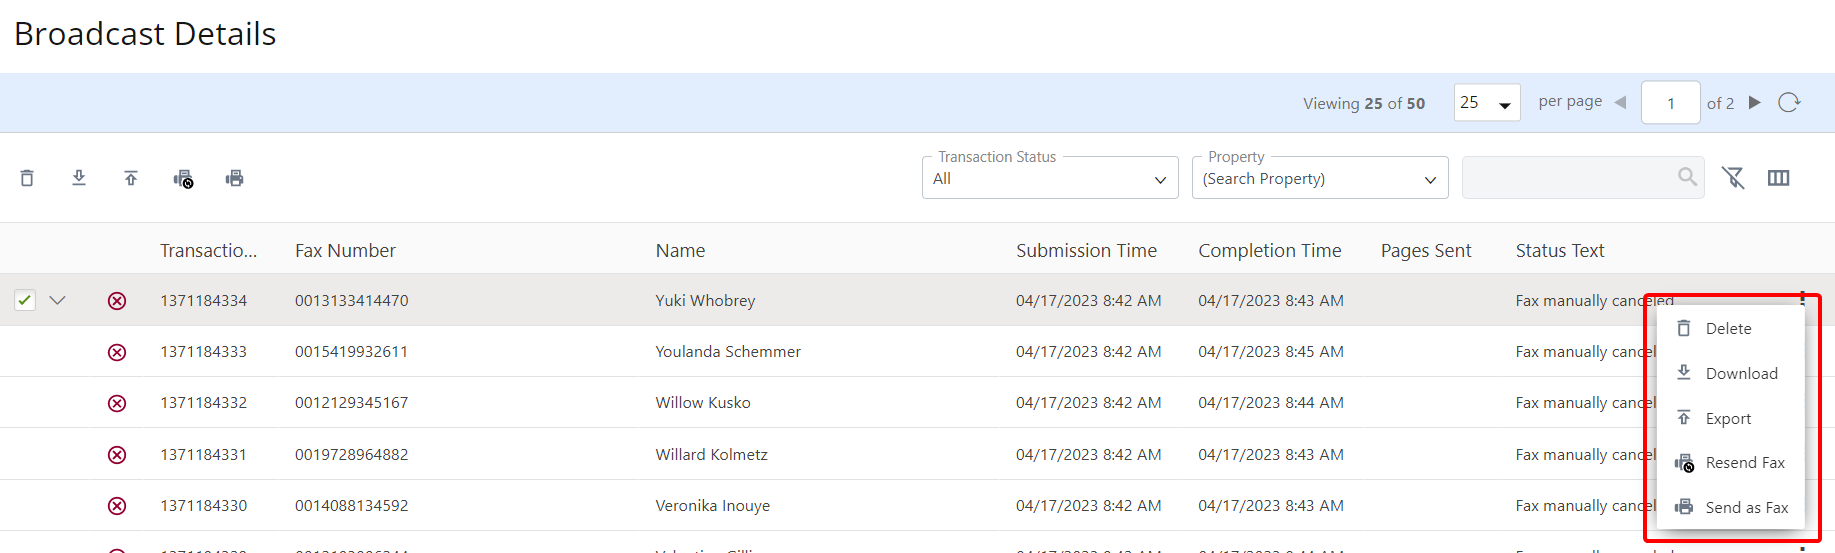Sort by Submission Time column header
The image size is (1835, 553).
(1086, 251)
